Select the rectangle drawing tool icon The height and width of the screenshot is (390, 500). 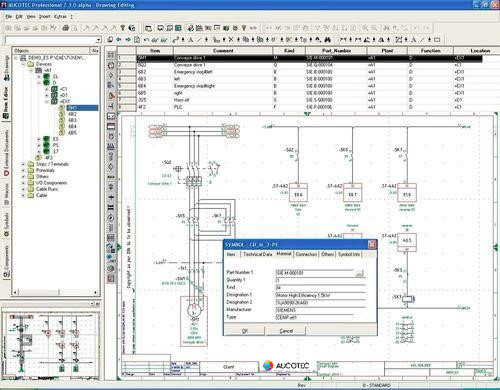(437, 40)
